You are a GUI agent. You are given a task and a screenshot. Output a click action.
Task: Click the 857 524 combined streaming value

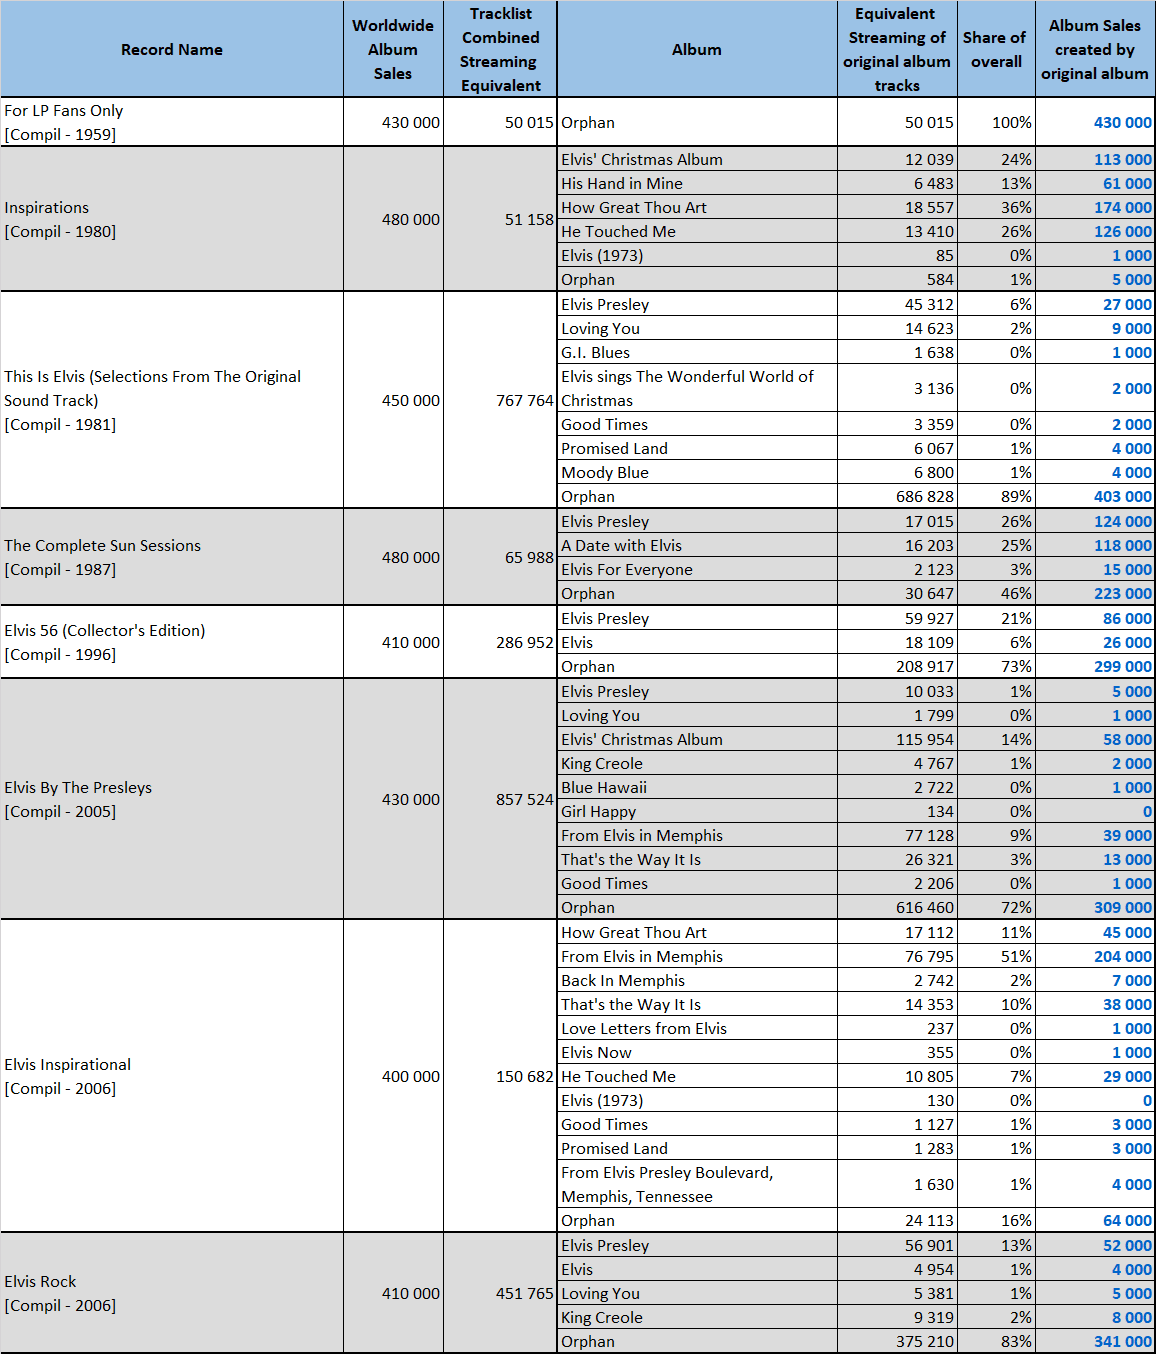point(500,799)
